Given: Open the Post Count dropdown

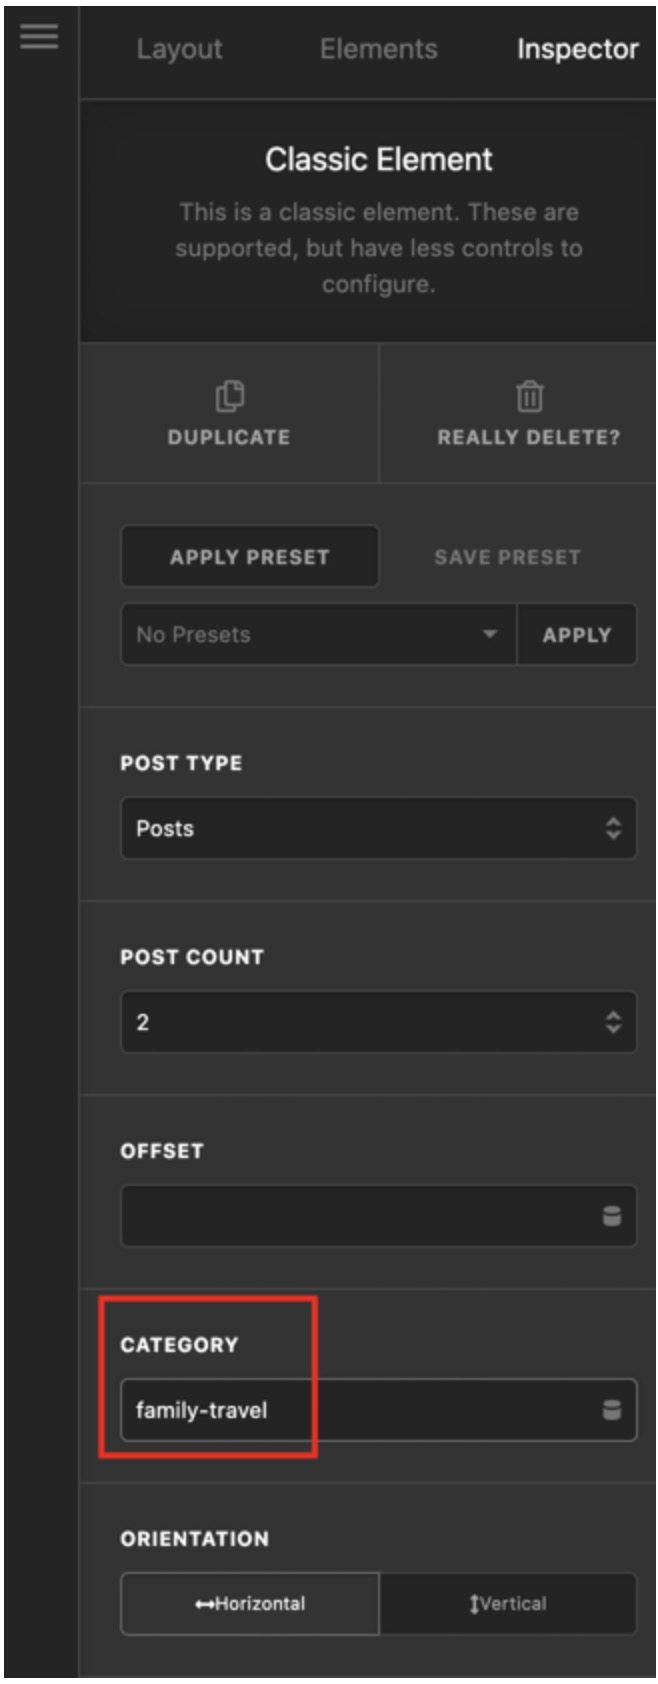Looking at the screenshot, I should 378,1022.
